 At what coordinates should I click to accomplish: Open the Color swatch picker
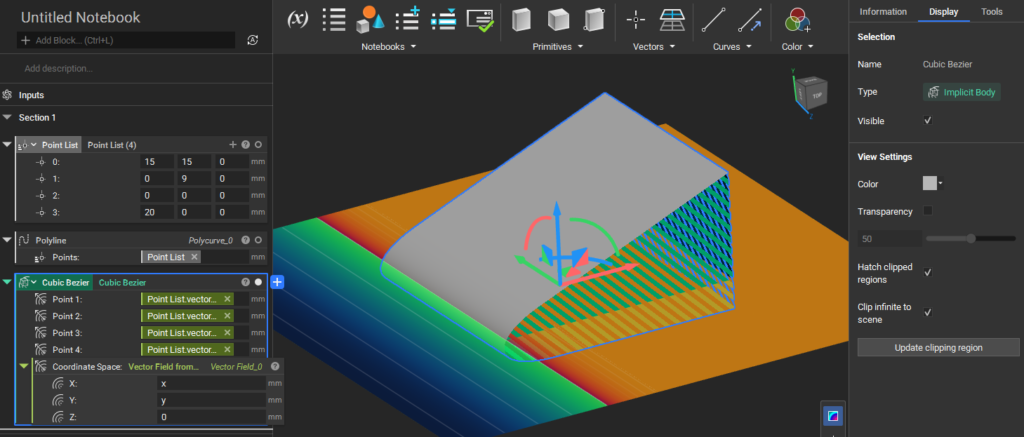pos(932,183)
